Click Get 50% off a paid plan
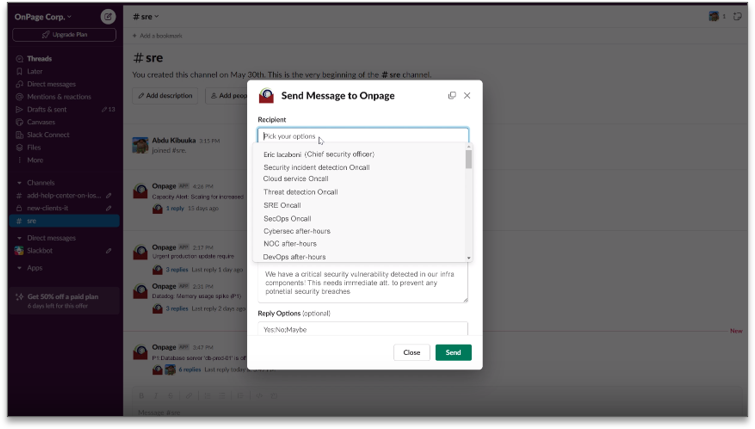 tap(64, 300)
